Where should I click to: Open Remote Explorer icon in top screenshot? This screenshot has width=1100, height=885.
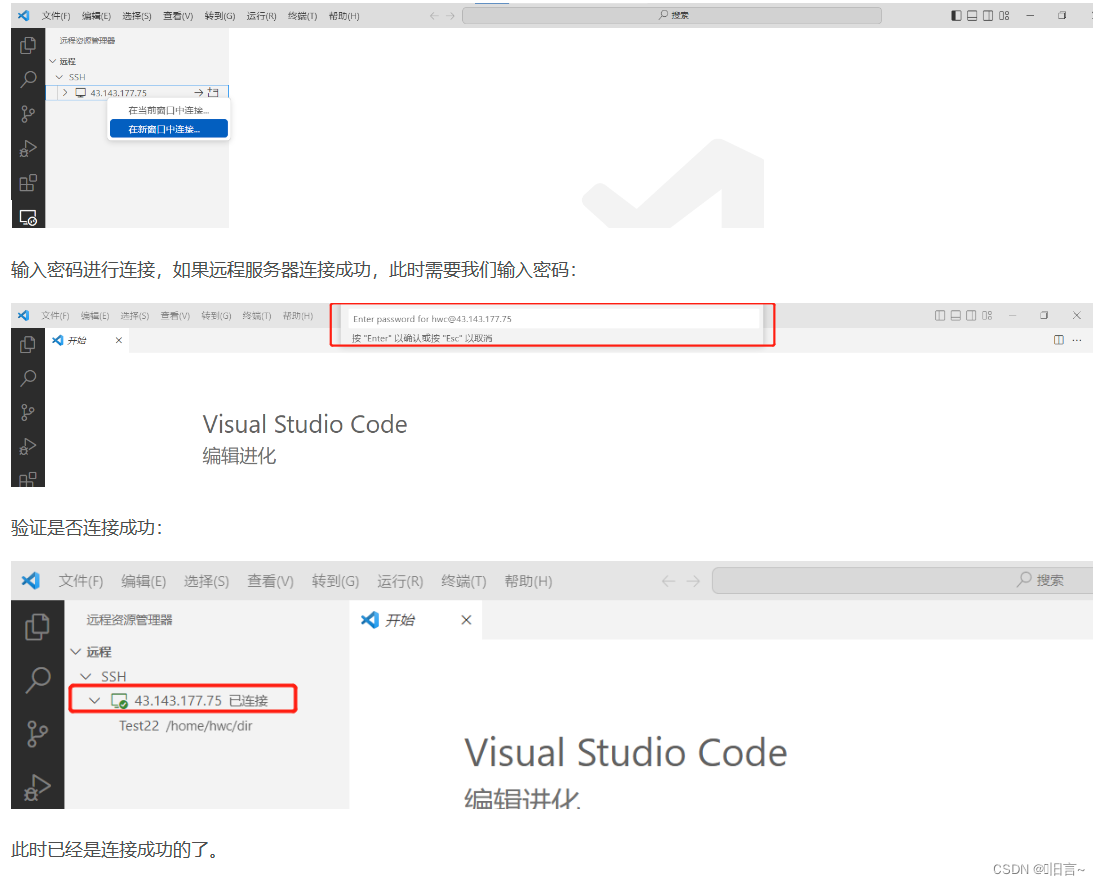click(28, 217)
